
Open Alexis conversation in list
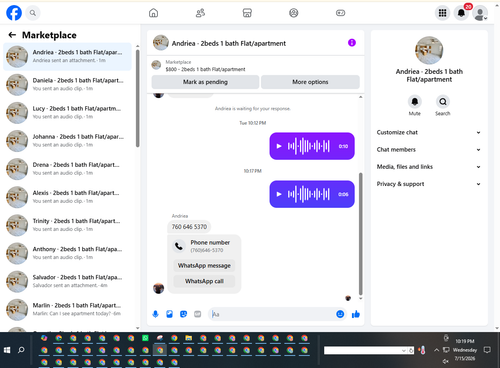pos(68,197)
